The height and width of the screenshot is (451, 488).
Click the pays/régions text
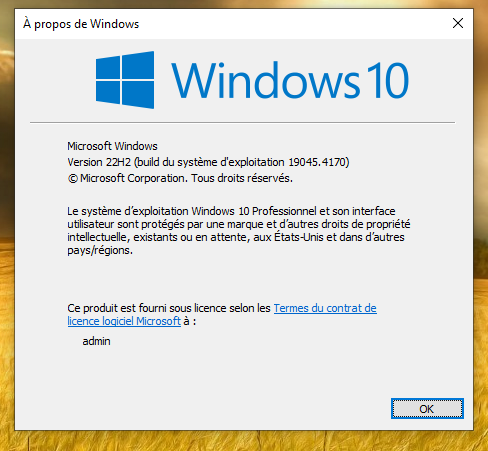tap(100, 250)
